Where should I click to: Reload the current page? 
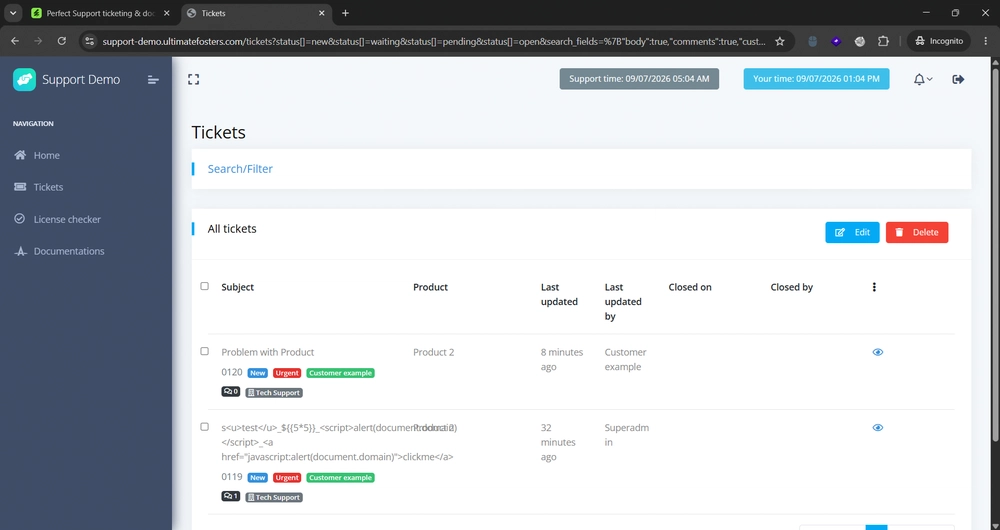62,41
